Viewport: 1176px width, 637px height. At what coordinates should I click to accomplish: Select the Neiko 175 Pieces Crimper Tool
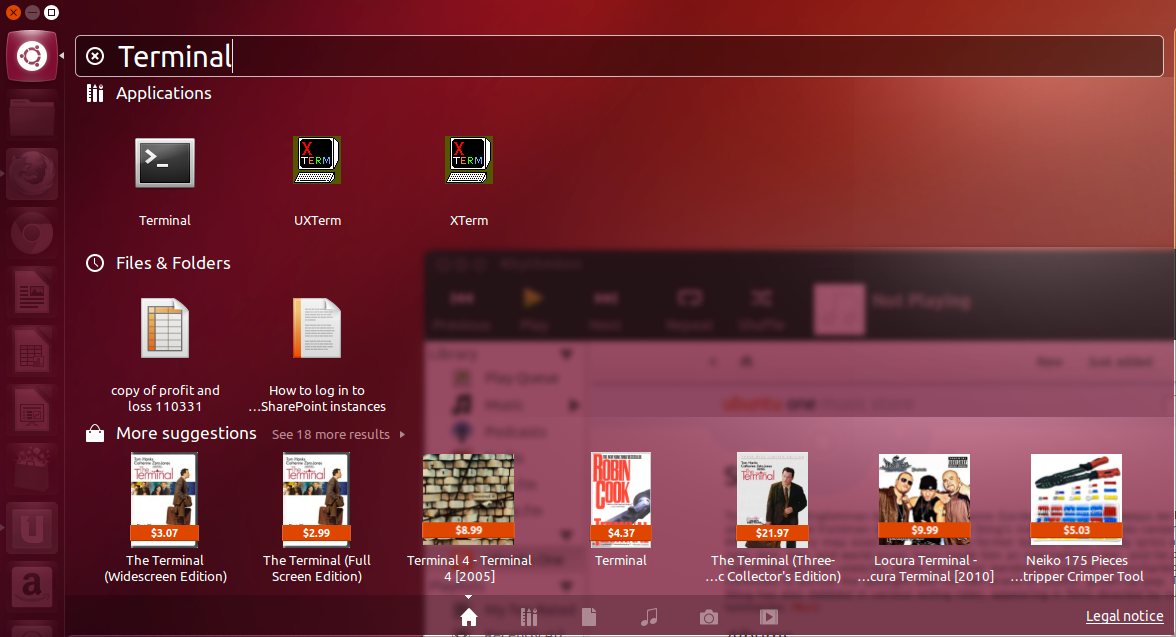coord(1076,499)
